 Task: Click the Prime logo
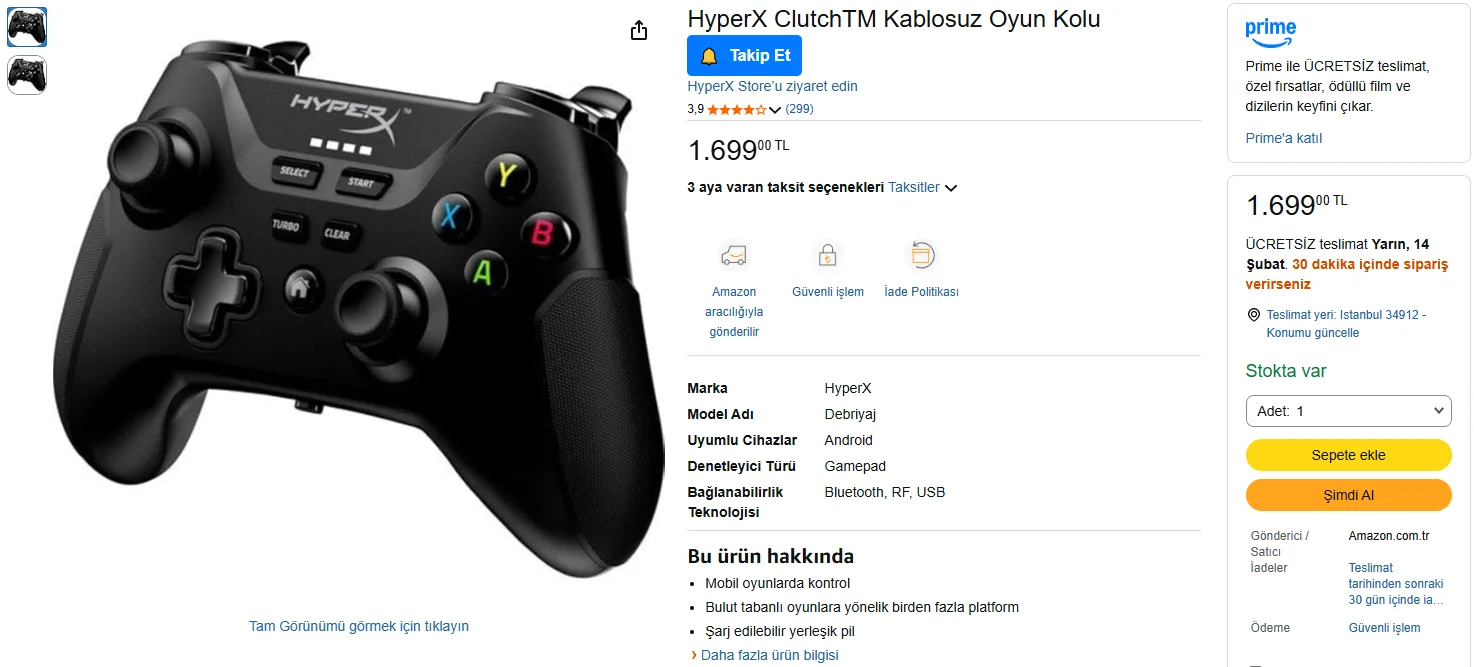pos(1270,32)
